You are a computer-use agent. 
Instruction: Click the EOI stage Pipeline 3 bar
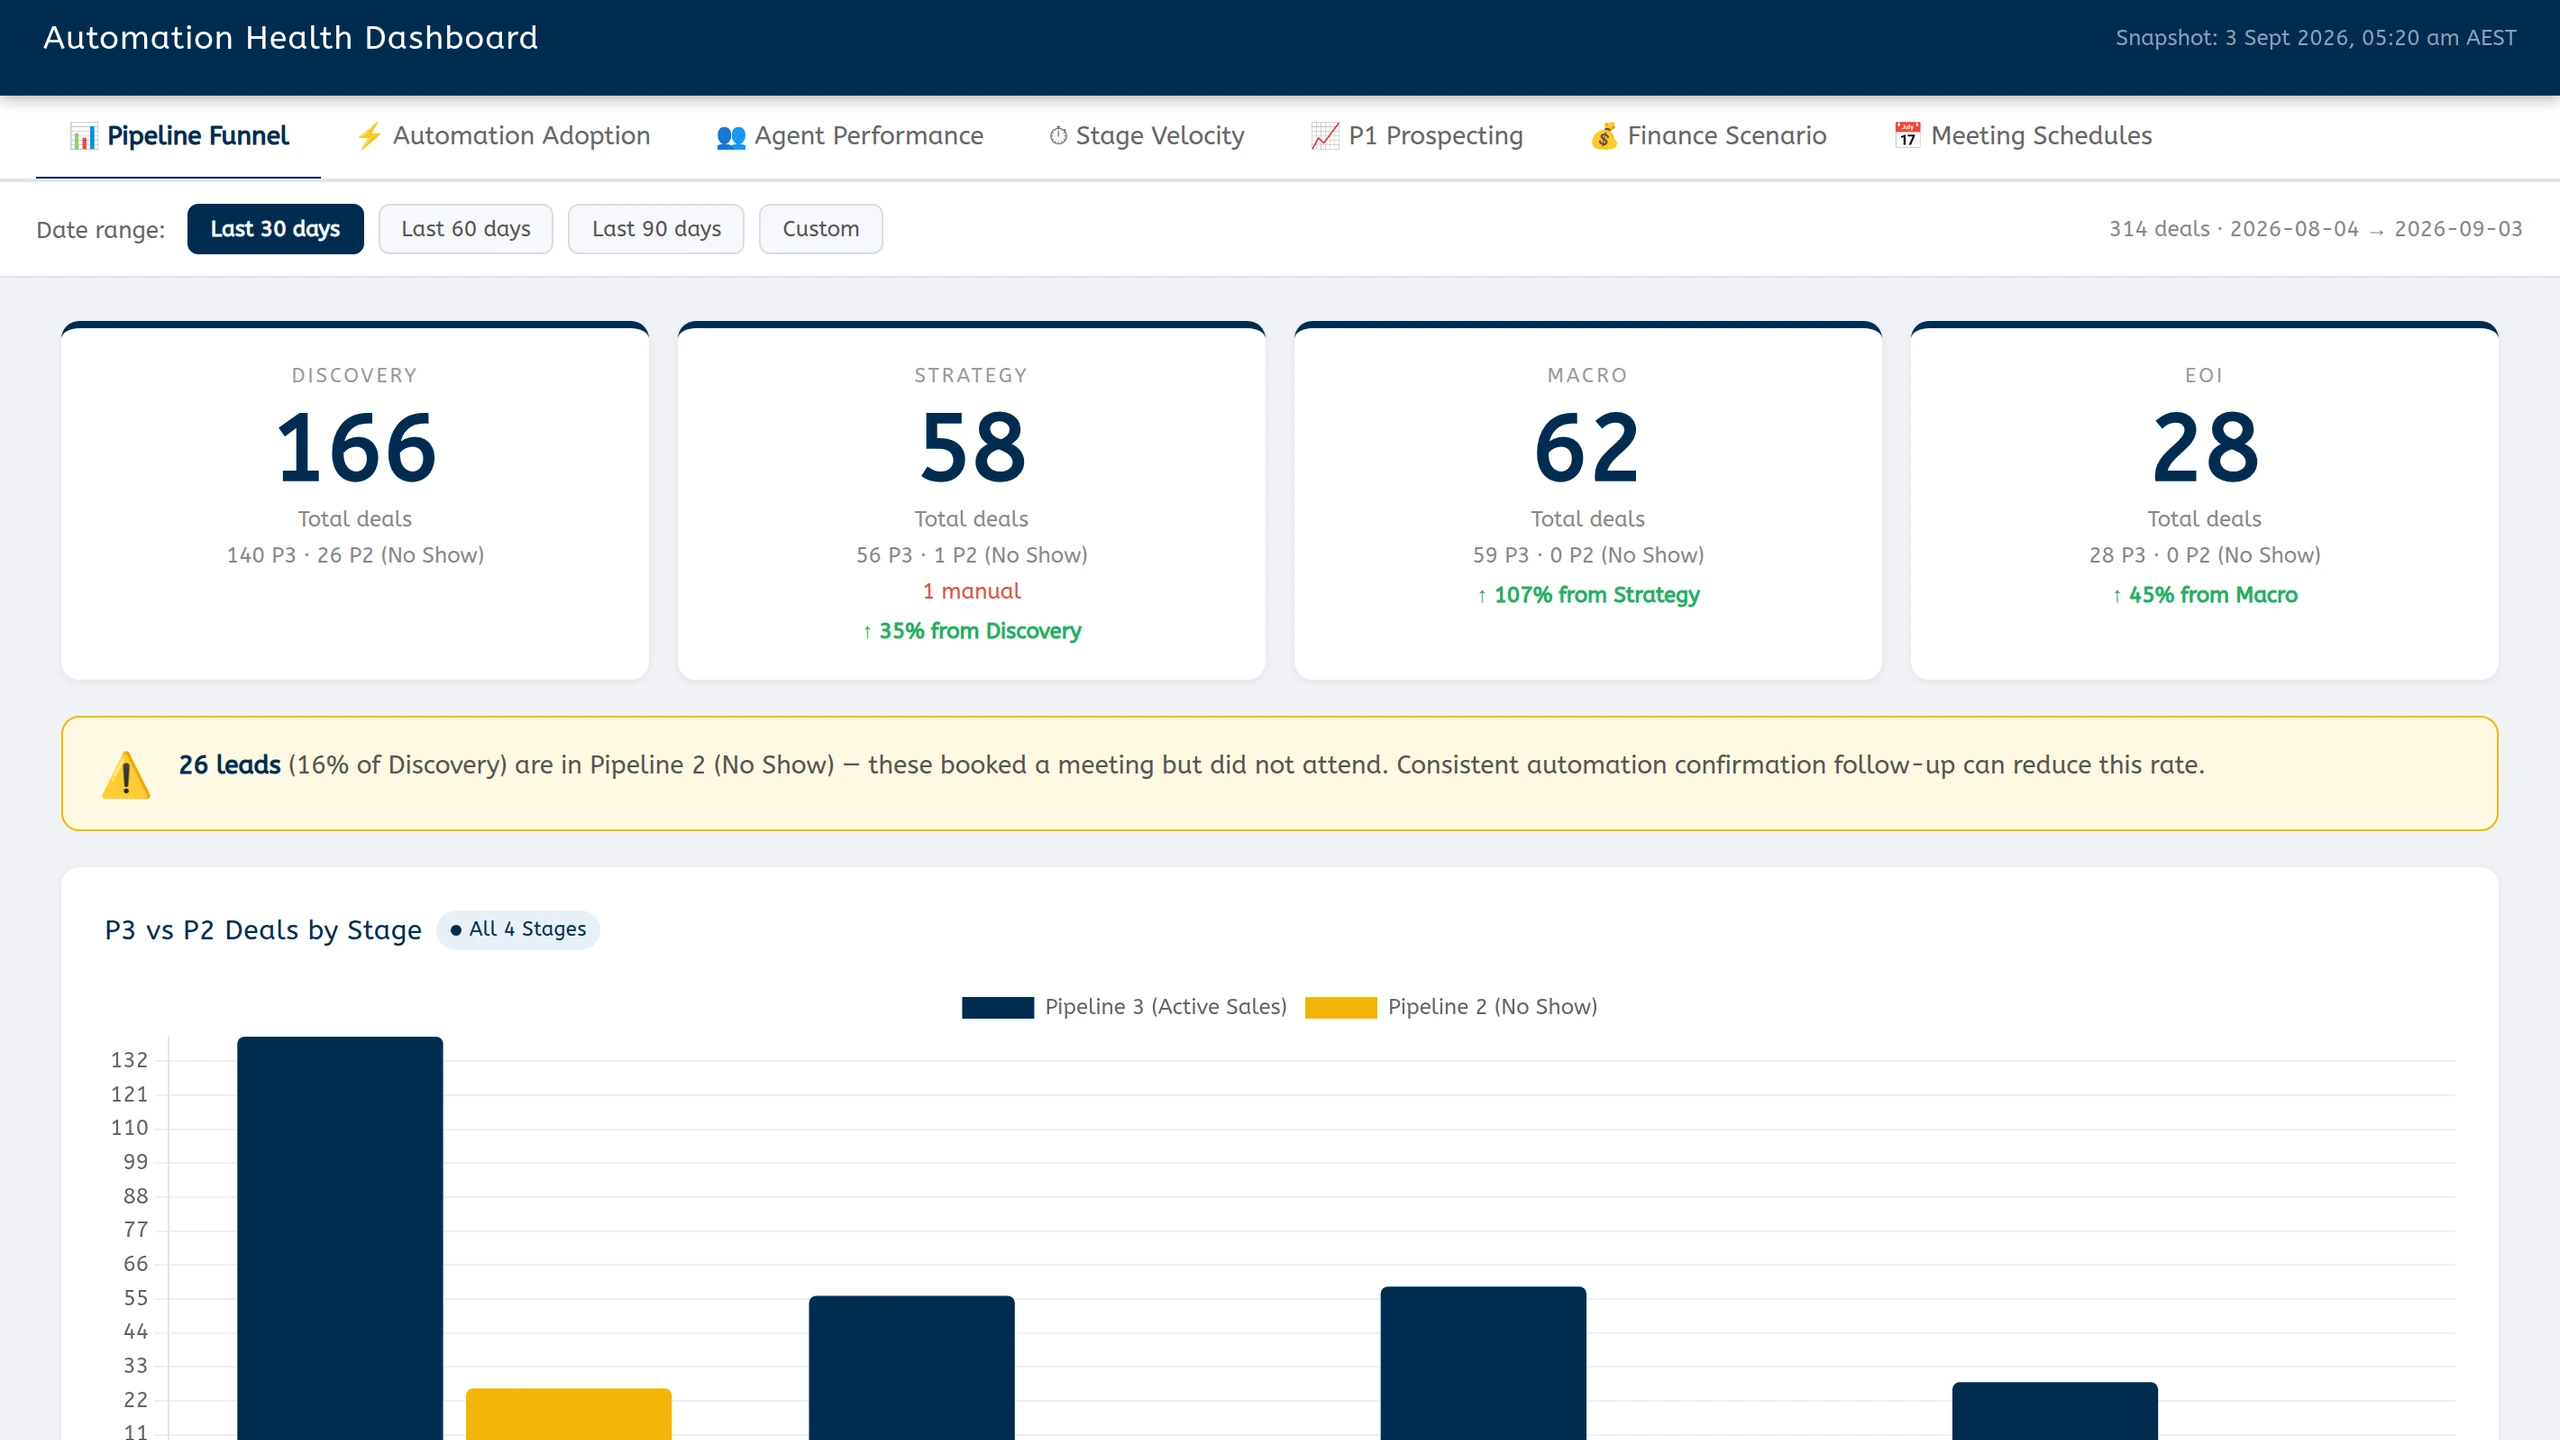point(2055,1411)
